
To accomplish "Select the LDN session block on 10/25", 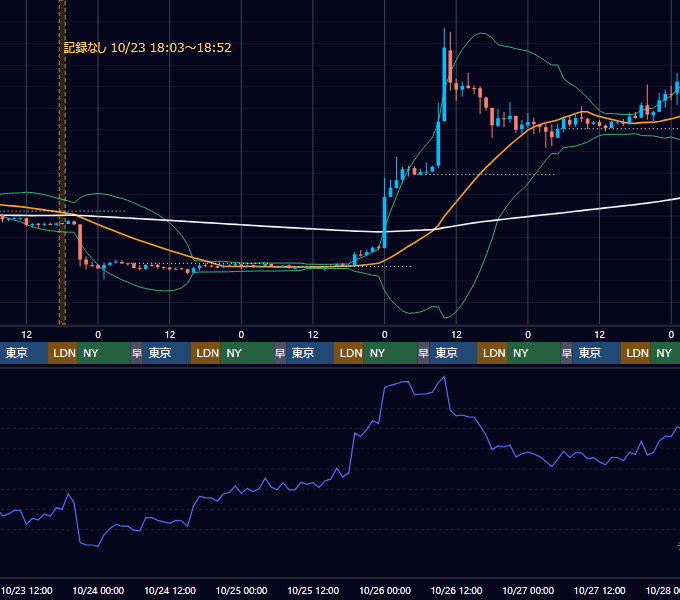I will click(x=349, y=353).
